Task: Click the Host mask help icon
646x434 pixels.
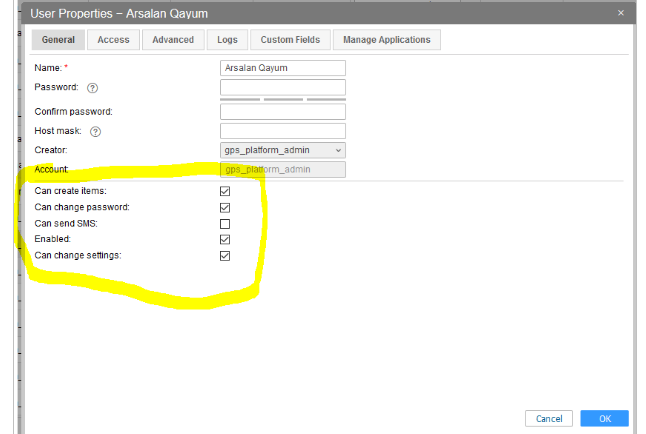Action: pyautogui.click(x=96, y=131)
